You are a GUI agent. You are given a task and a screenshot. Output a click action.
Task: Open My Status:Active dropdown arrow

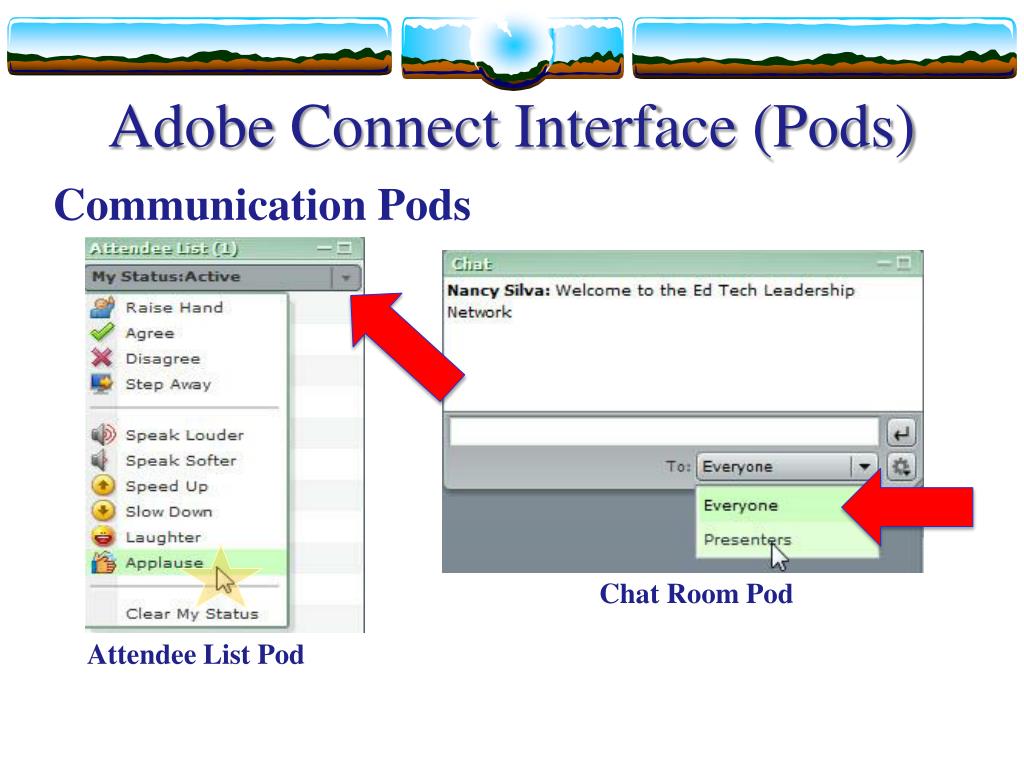point(345,278)
